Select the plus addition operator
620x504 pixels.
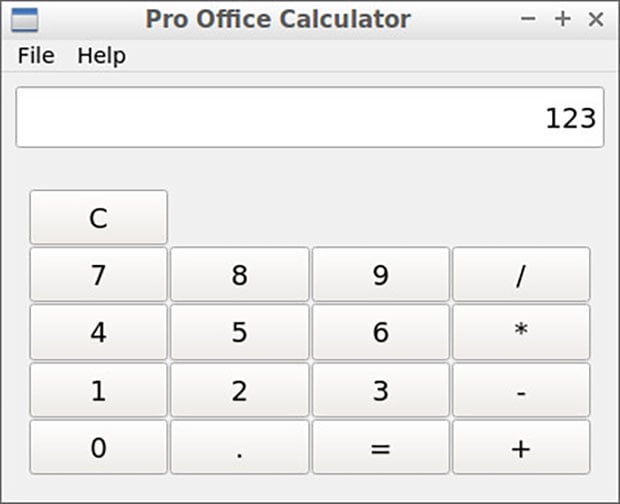coord(521,447)
